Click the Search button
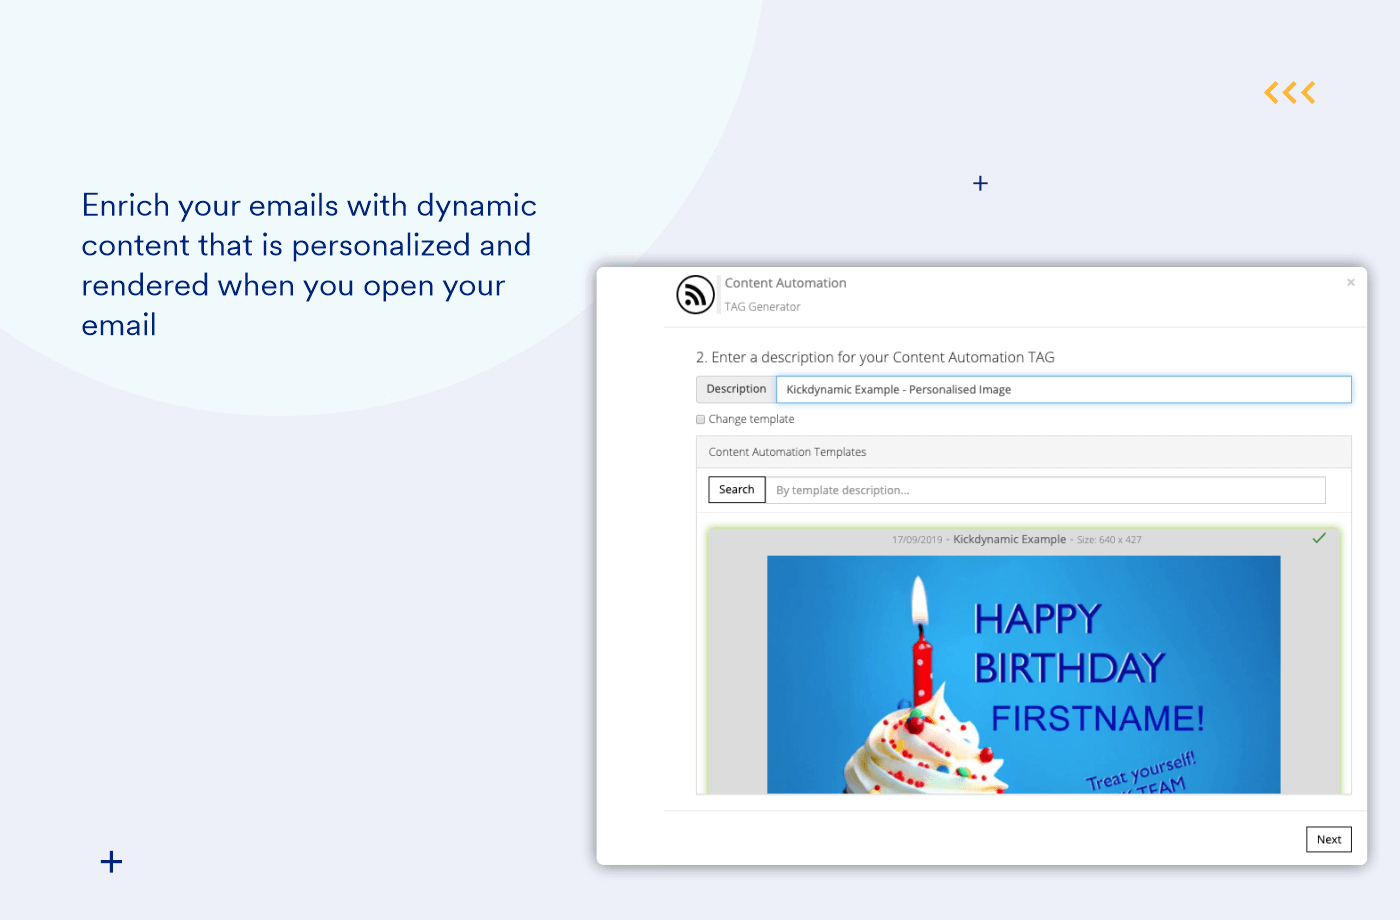 pos(737,490)
